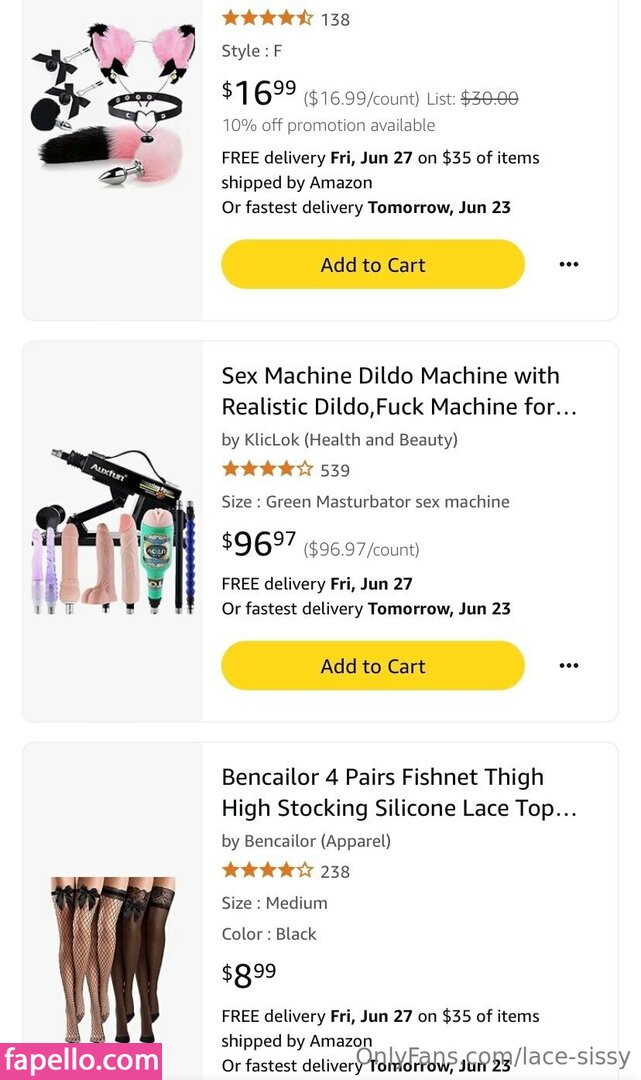View the 539 ratings count
The image size is (641, 1080).
pyautogui.click(x=335, y=470)
